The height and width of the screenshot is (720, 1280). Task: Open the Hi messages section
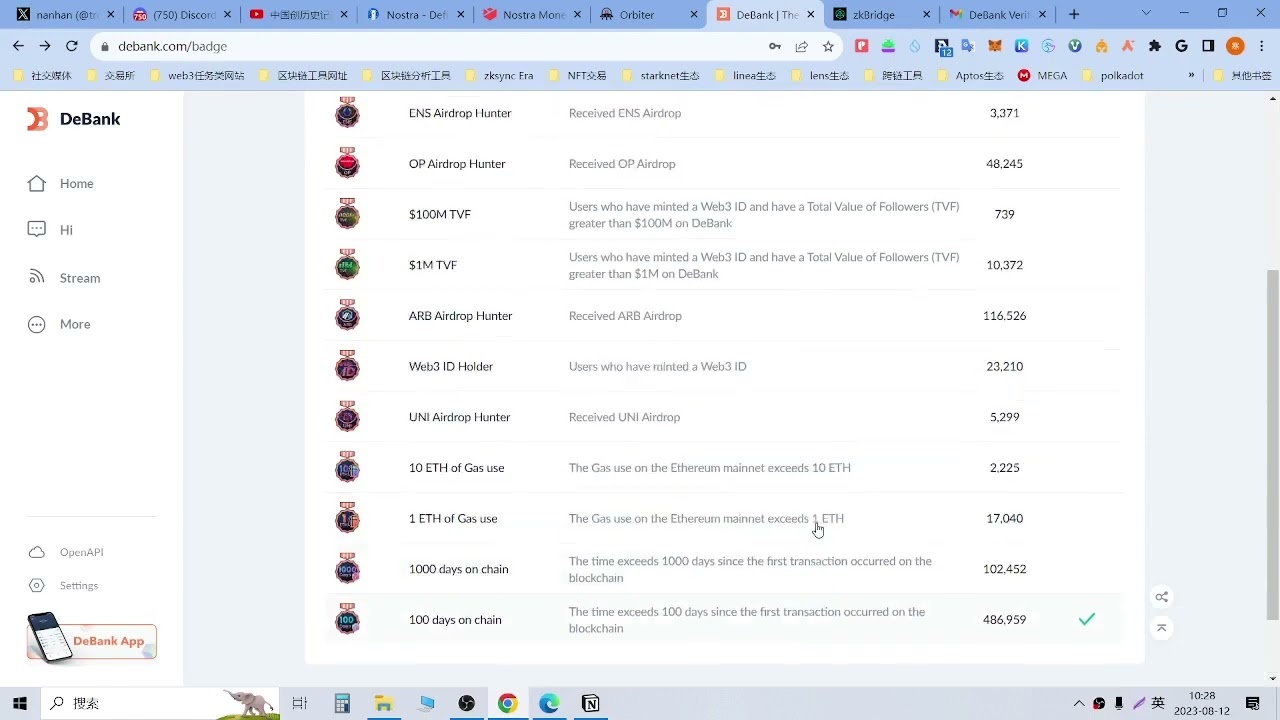pos(50,230)
